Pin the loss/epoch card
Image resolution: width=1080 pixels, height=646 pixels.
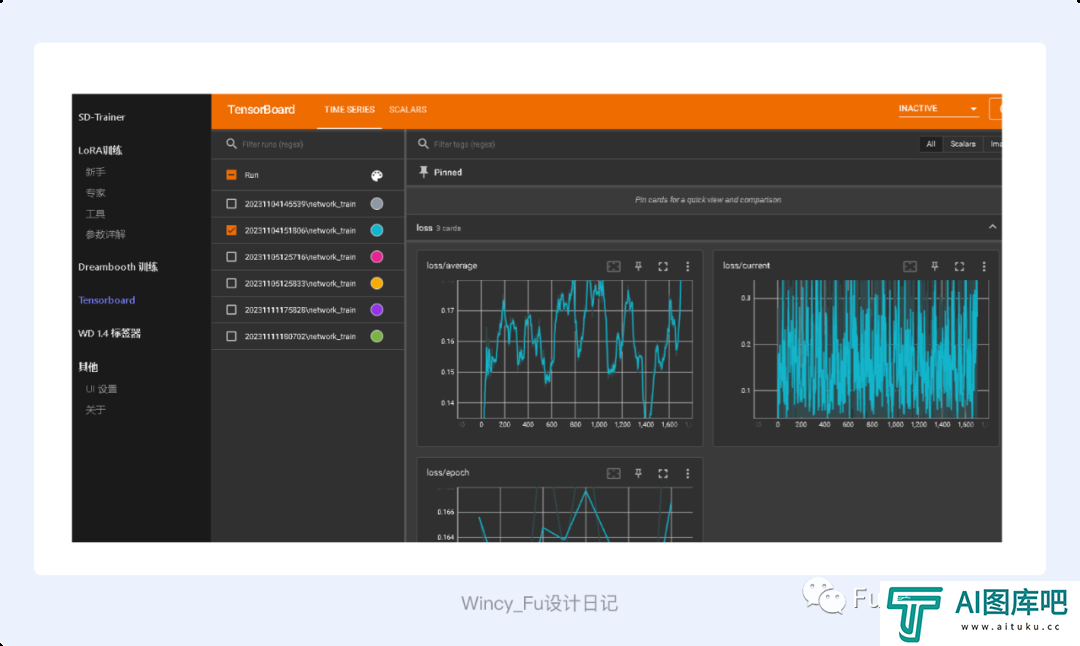point(638,473)
